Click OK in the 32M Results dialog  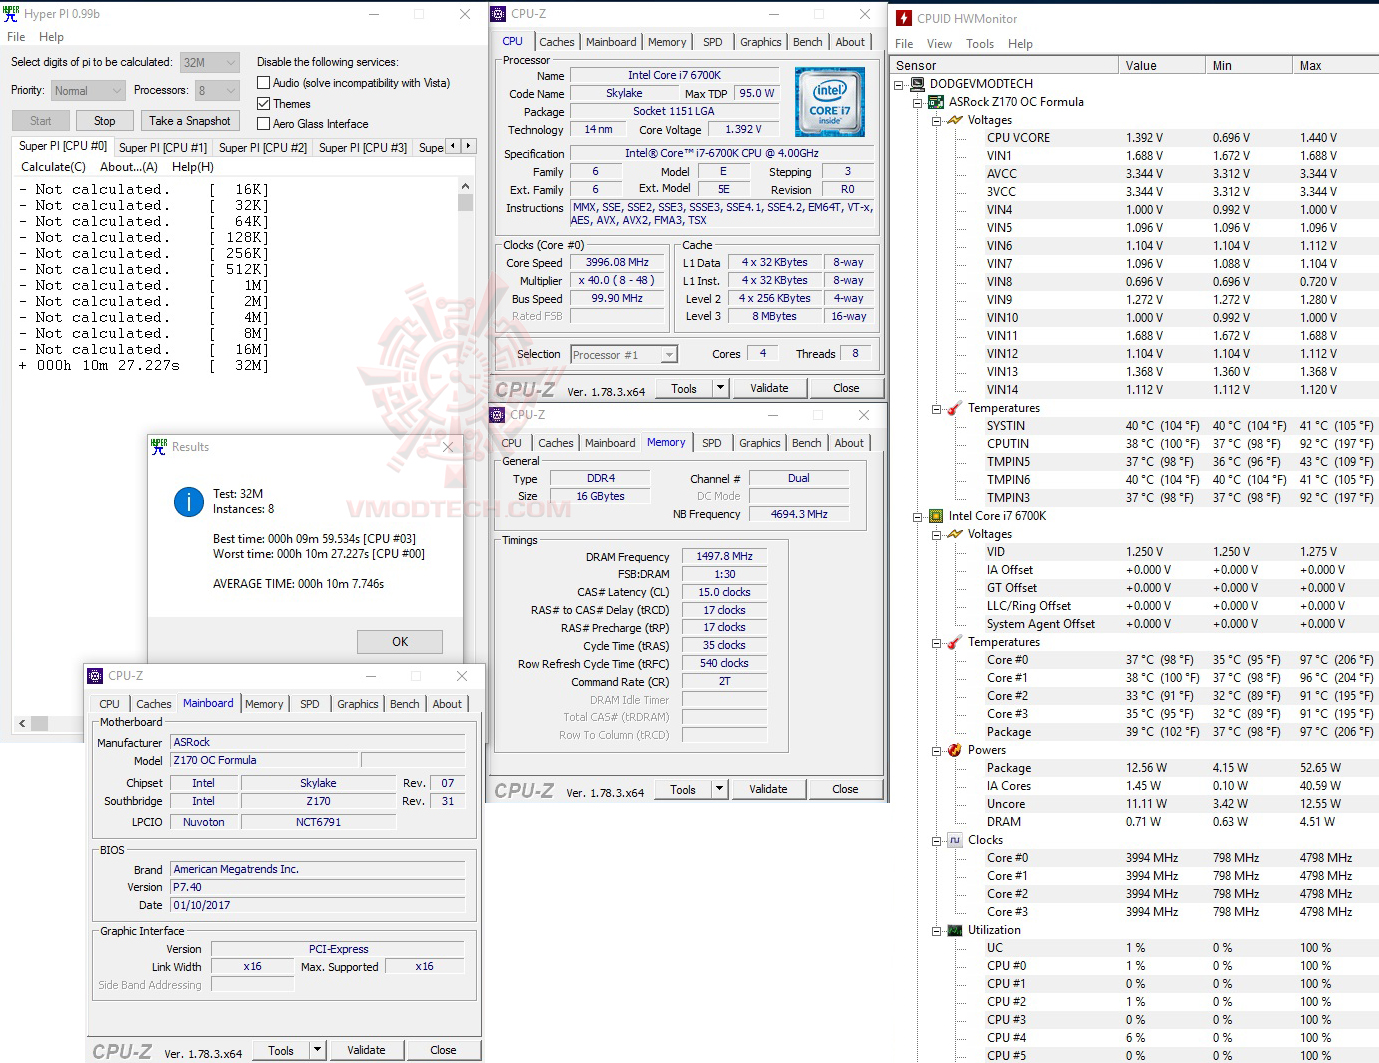(399, 641)
